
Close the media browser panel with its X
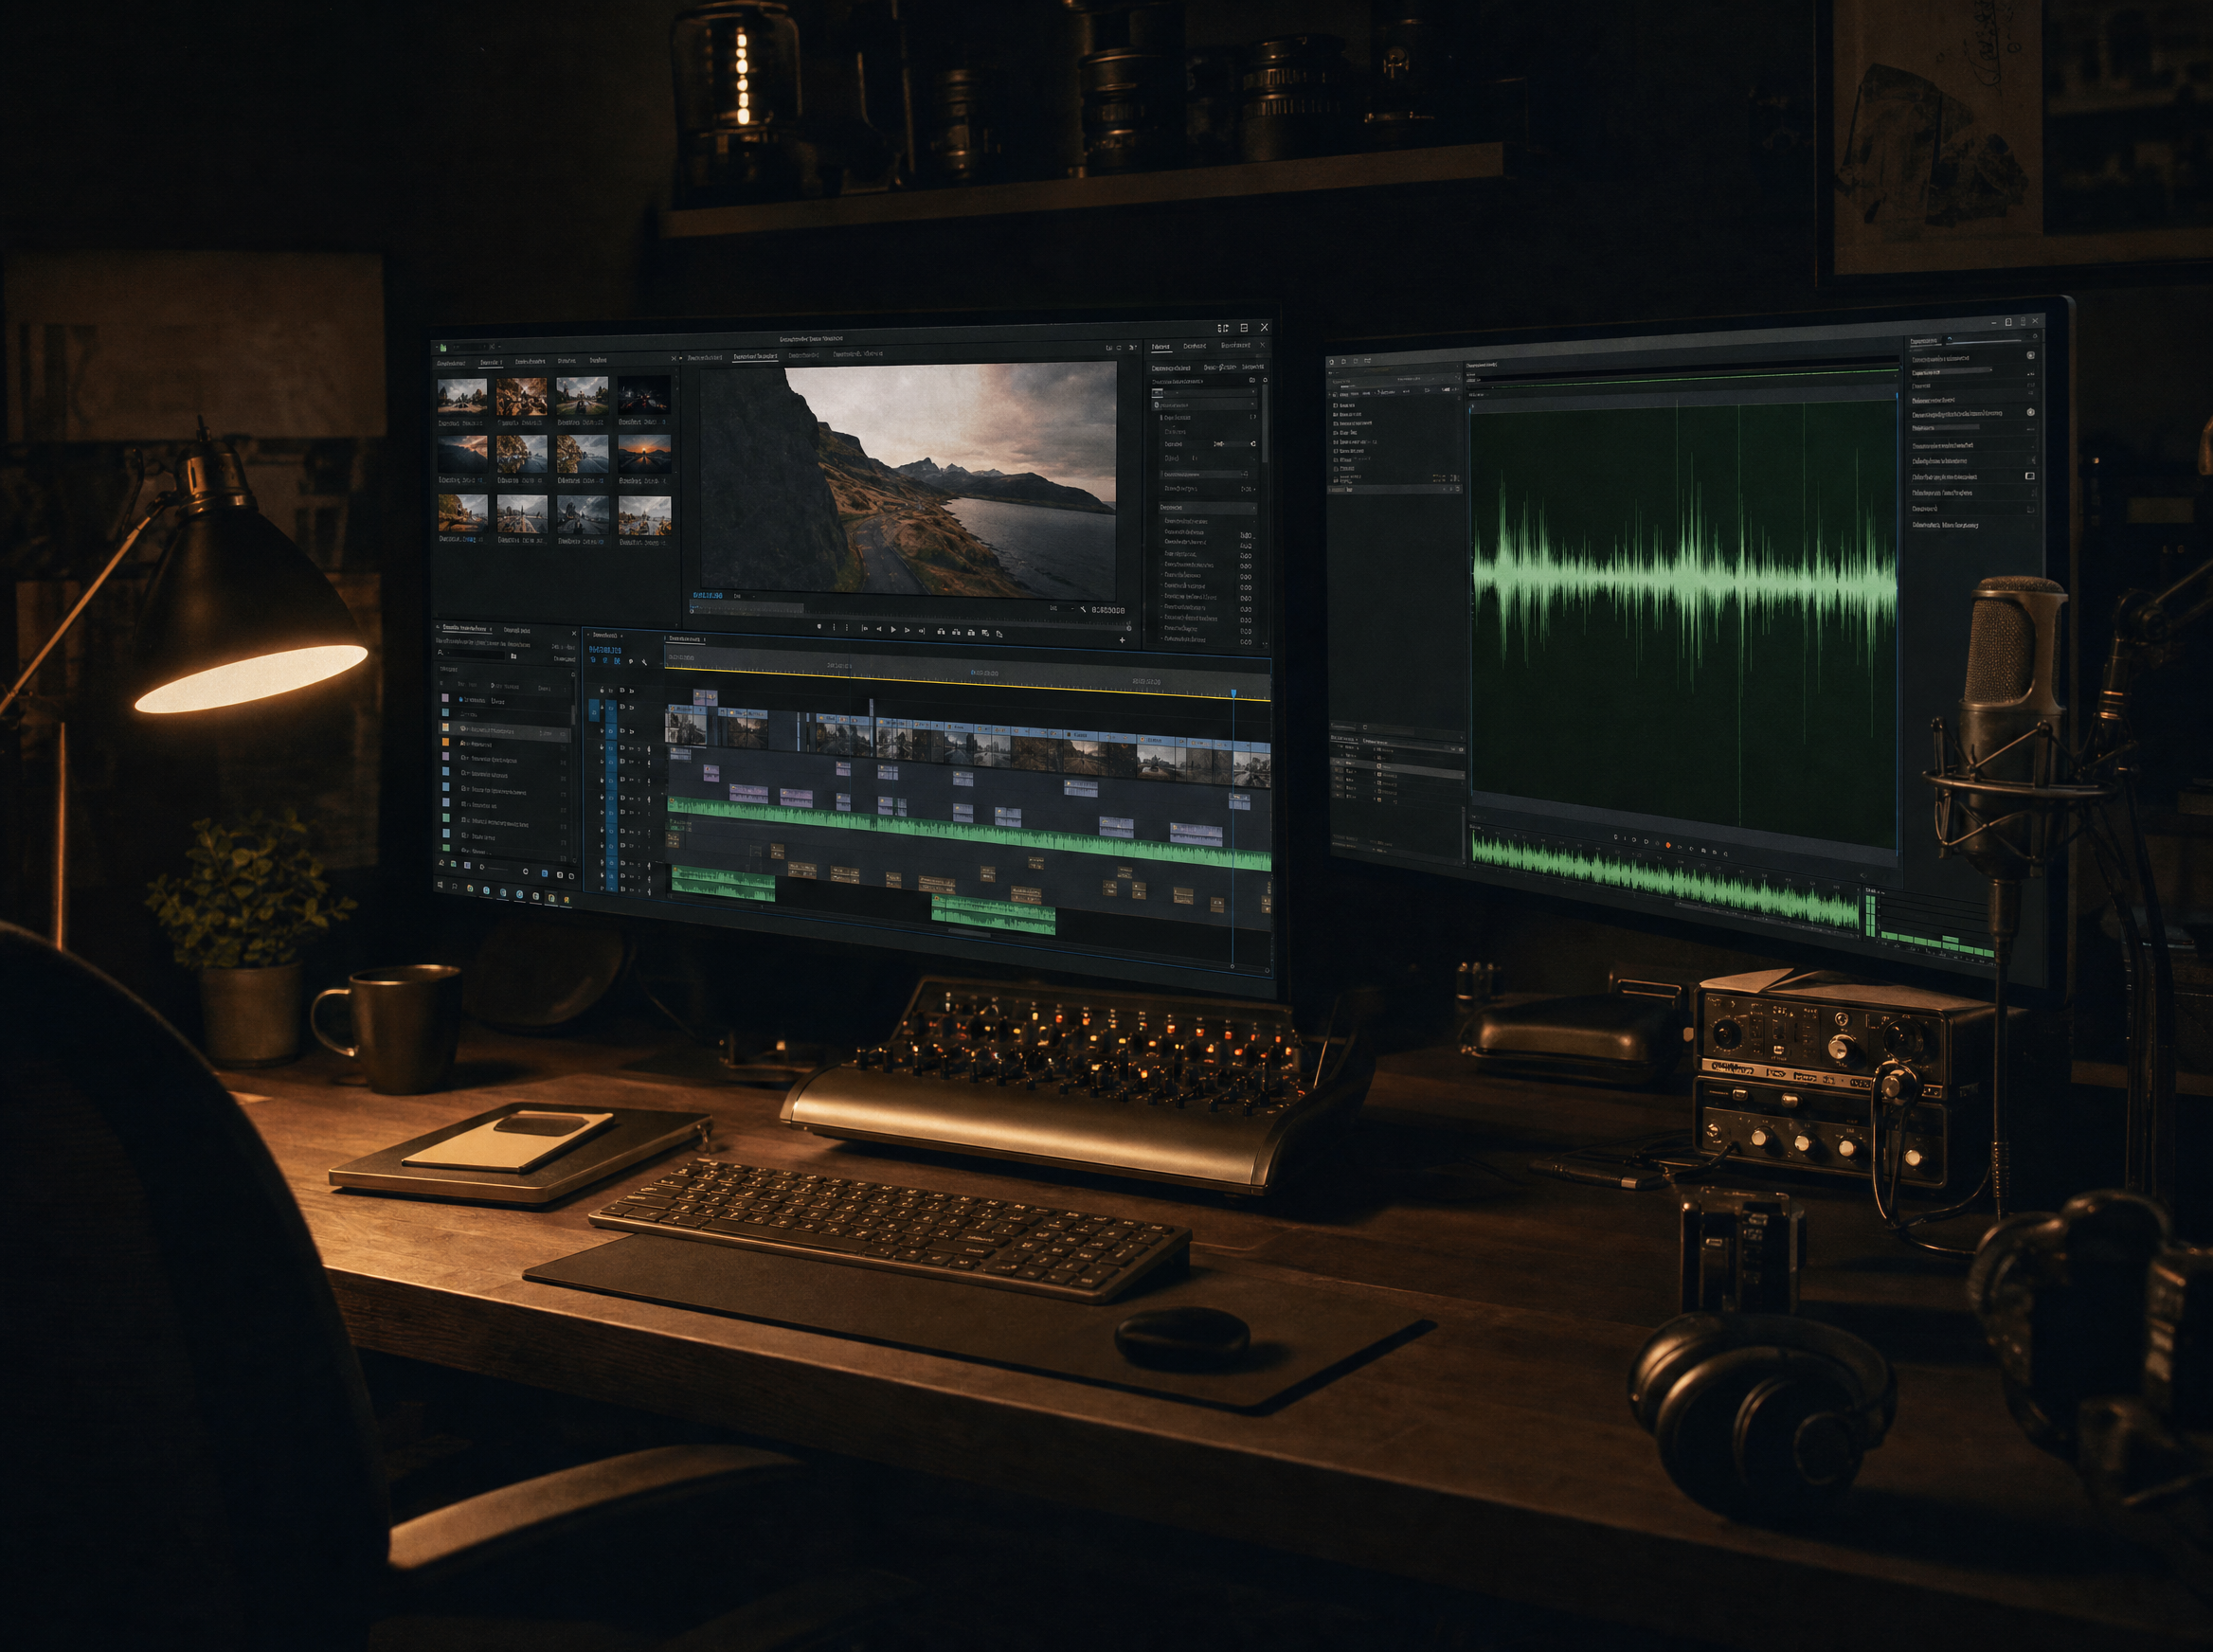[x=674, y=359]
